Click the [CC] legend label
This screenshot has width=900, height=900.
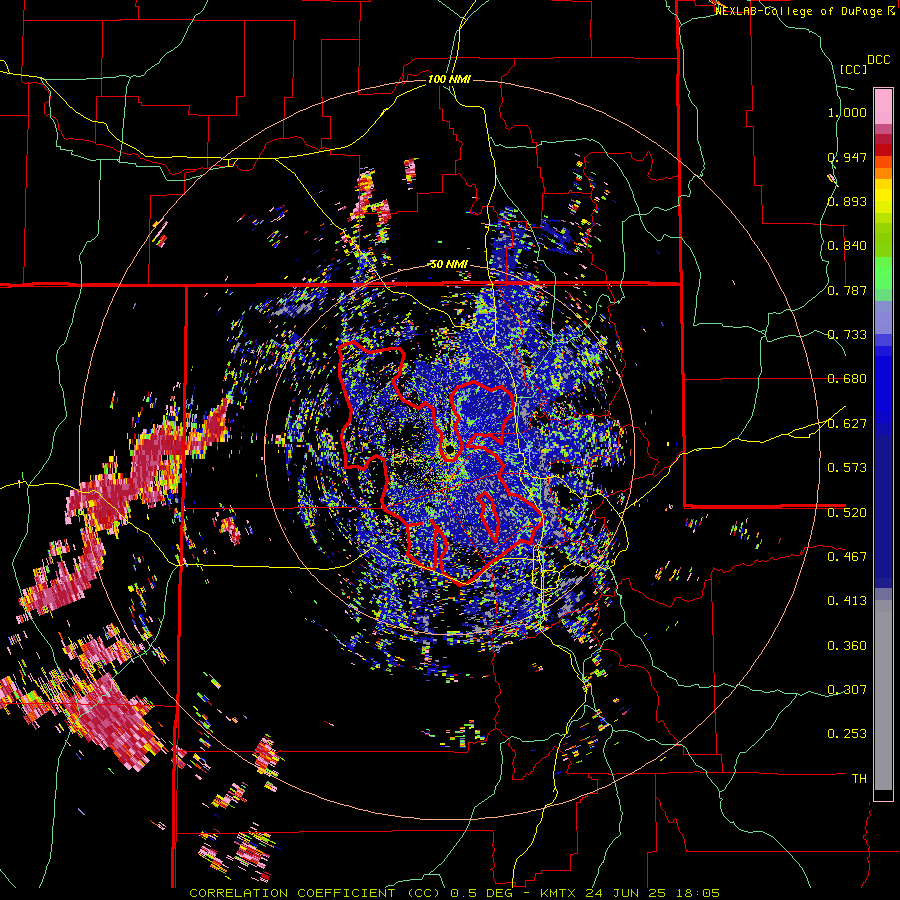click(x=853, y=69)
